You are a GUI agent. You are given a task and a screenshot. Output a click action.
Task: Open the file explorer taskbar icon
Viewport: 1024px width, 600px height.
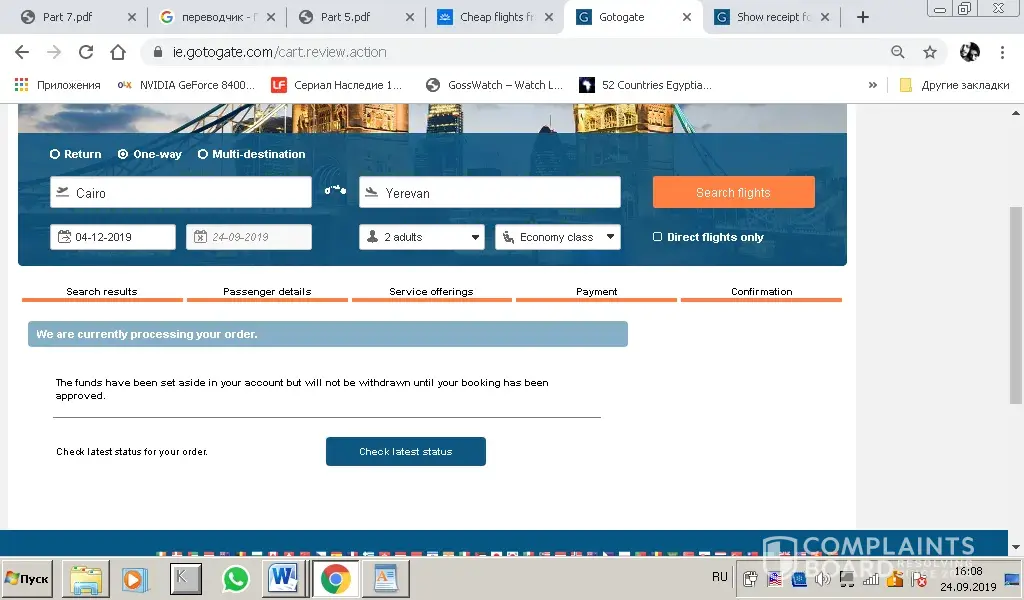pyautogui.click(x=86, y=579)
